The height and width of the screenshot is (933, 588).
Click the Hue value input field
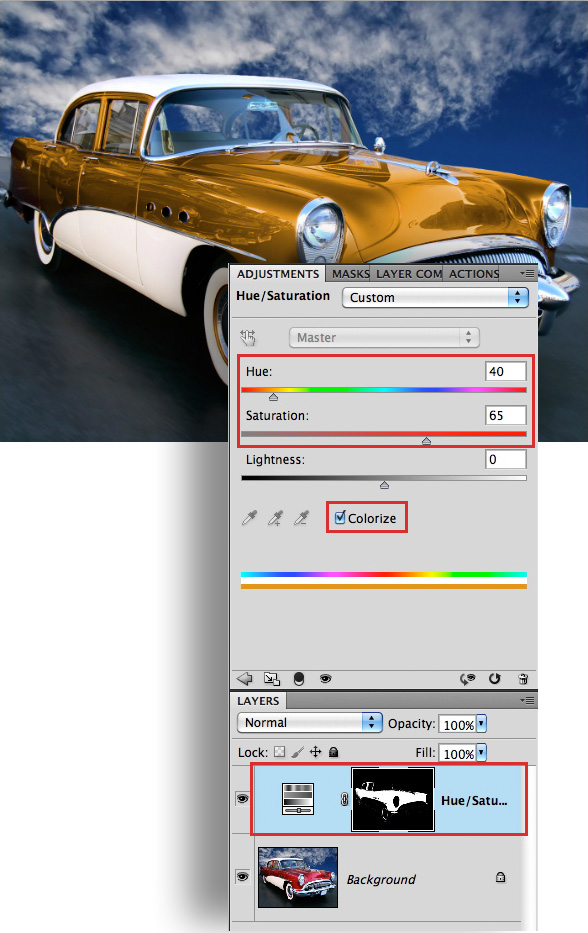click(505, 371)
